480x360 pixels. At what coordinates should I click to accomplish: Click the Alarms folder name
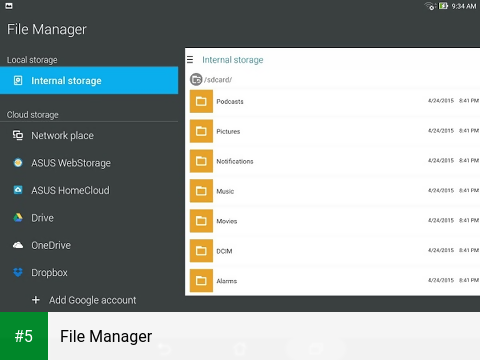(227, 281)
